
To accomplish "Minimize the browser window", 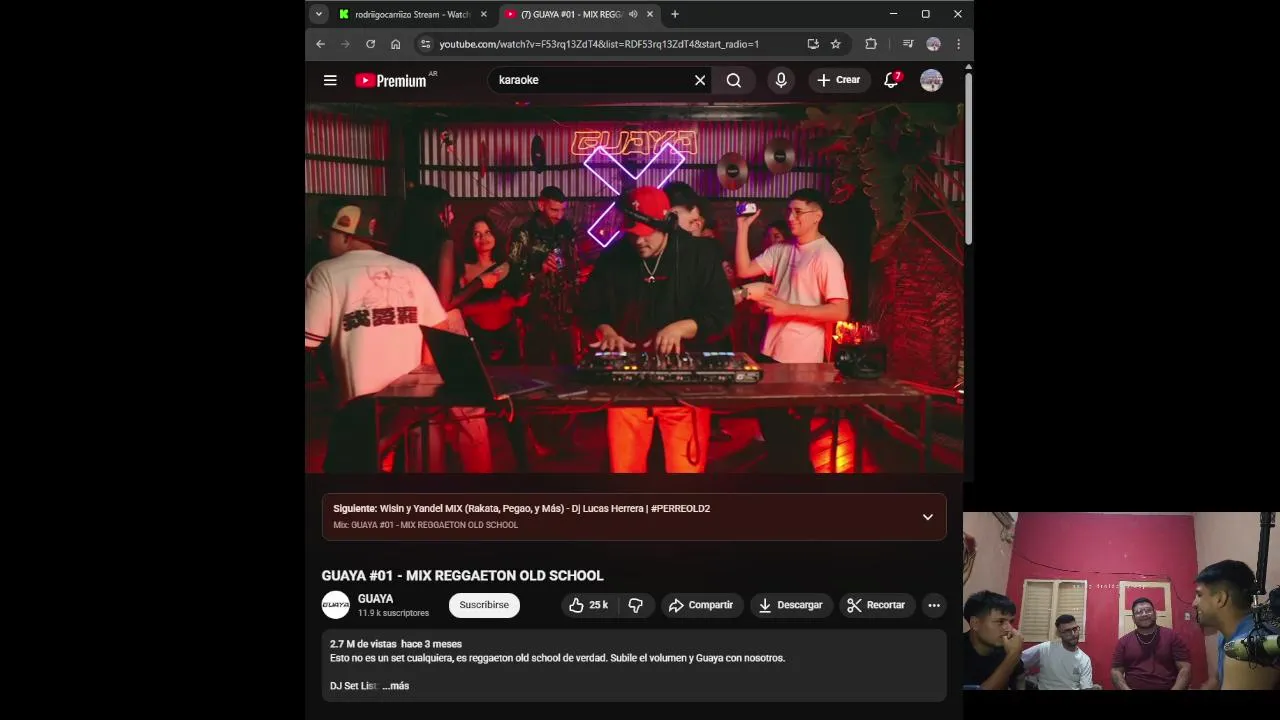I will [x=893, y=14].
